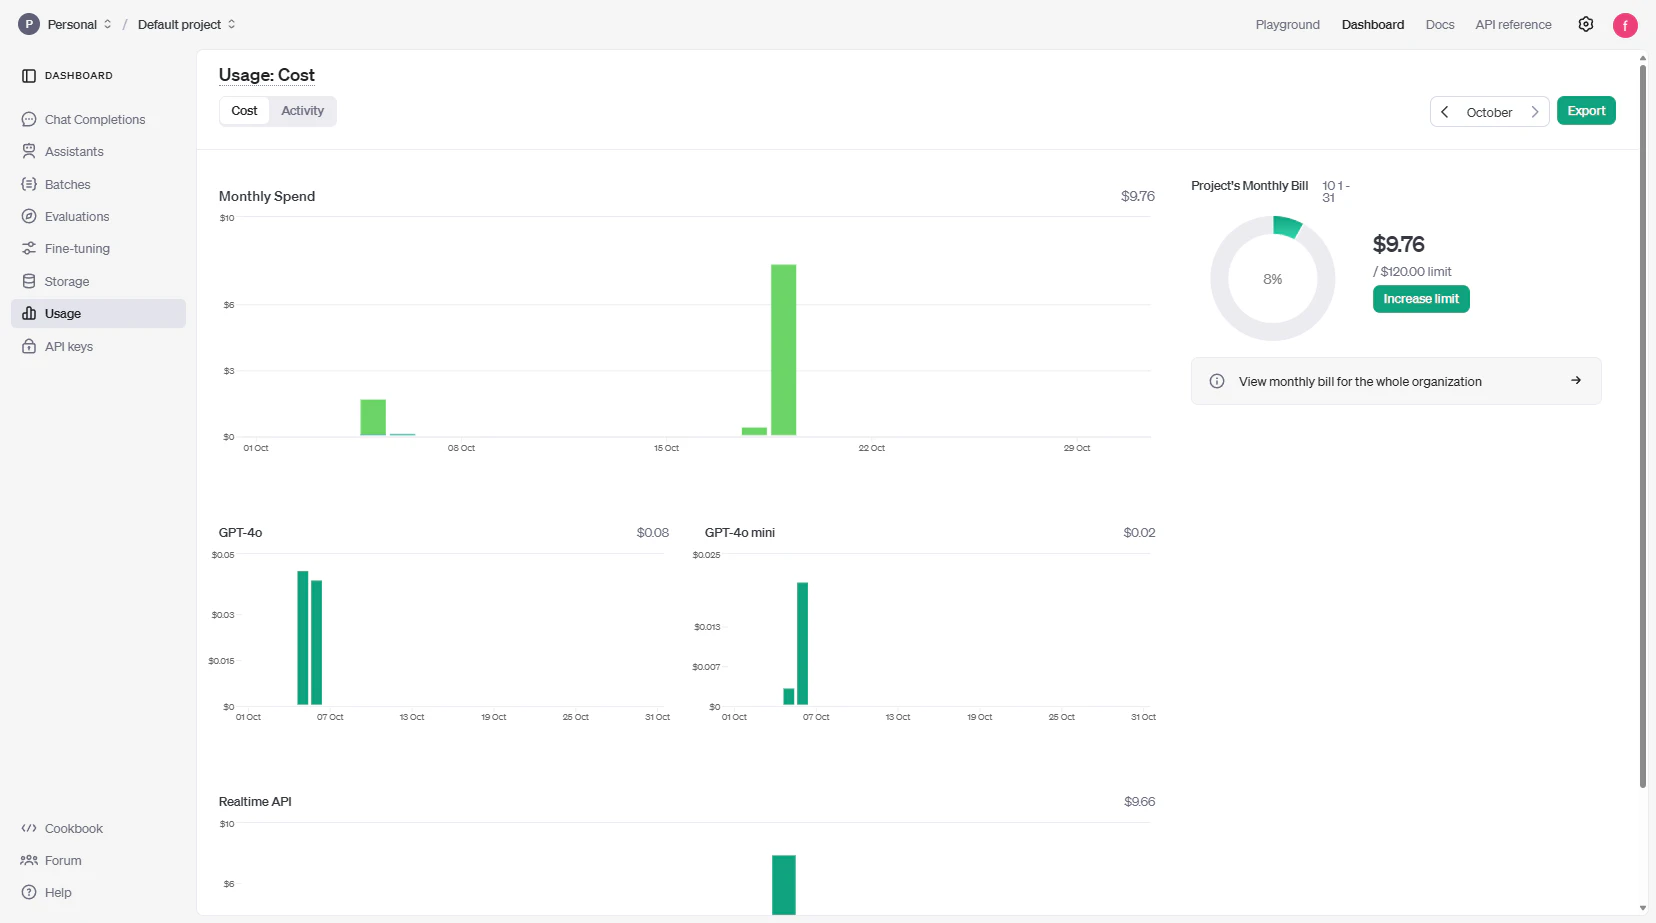The image size is (1656, 923).
Task: Open settings via the gear icon
Action: click(x=1586, y=24)
